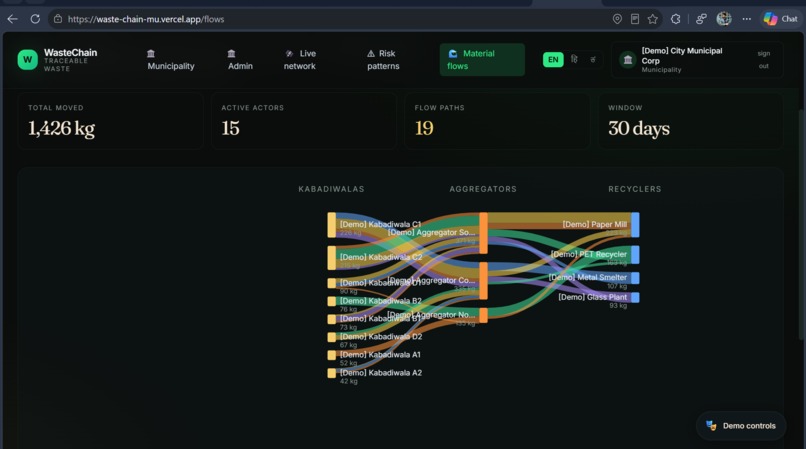This screenshot has height=449, width=806.
Task: Click the Flow Paths value 19
Action: point(424,129)
